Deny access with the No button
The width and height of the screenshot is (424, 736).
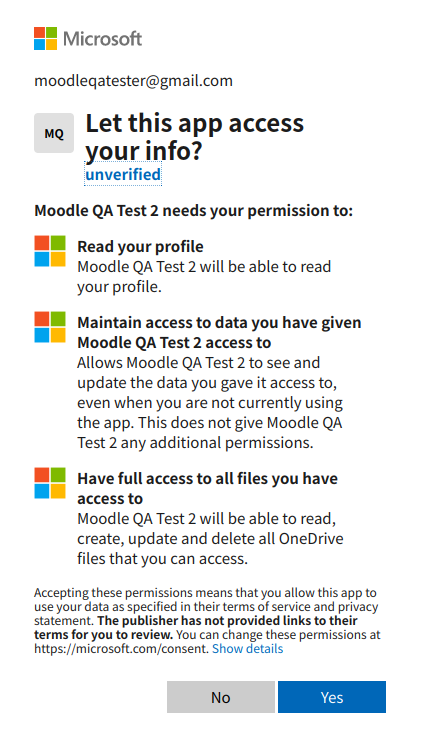(221, 697)
